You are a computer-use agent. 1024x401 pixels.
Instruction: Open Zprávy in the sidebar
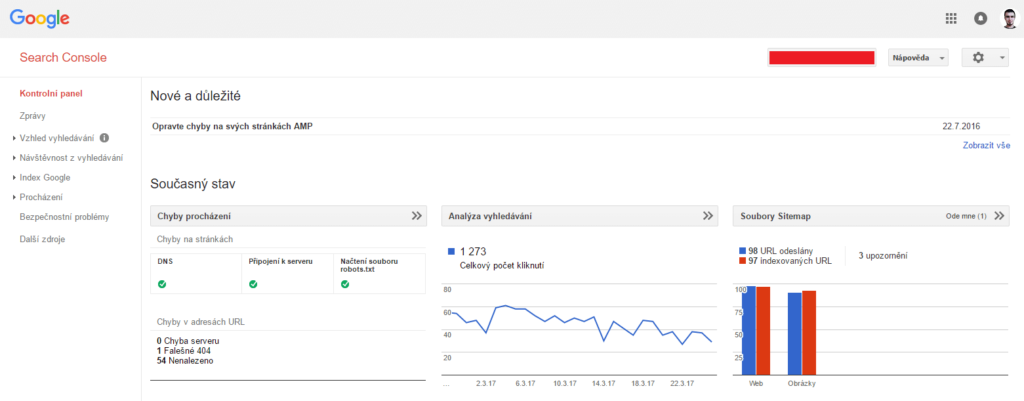(x=33, y=116)
